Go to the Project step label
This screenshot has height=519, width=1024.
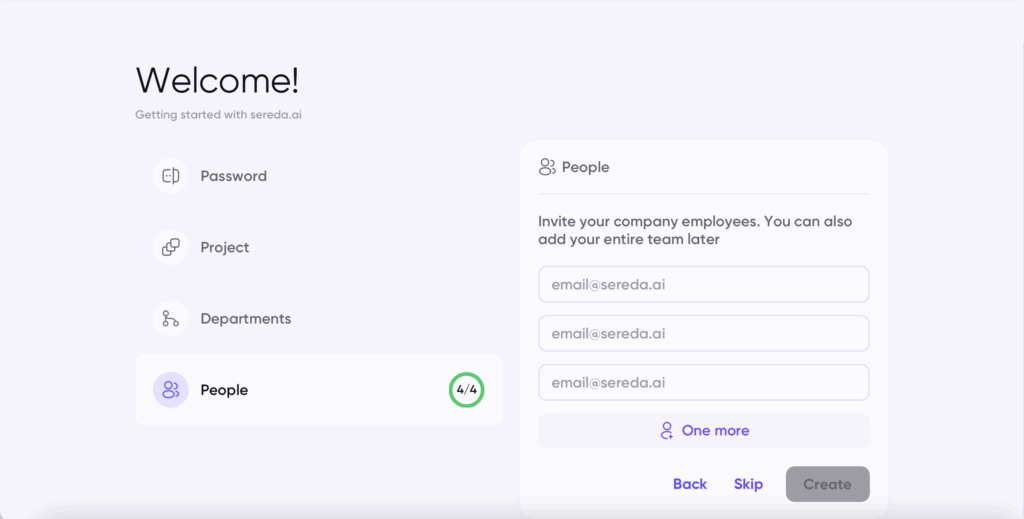(225, 247)
